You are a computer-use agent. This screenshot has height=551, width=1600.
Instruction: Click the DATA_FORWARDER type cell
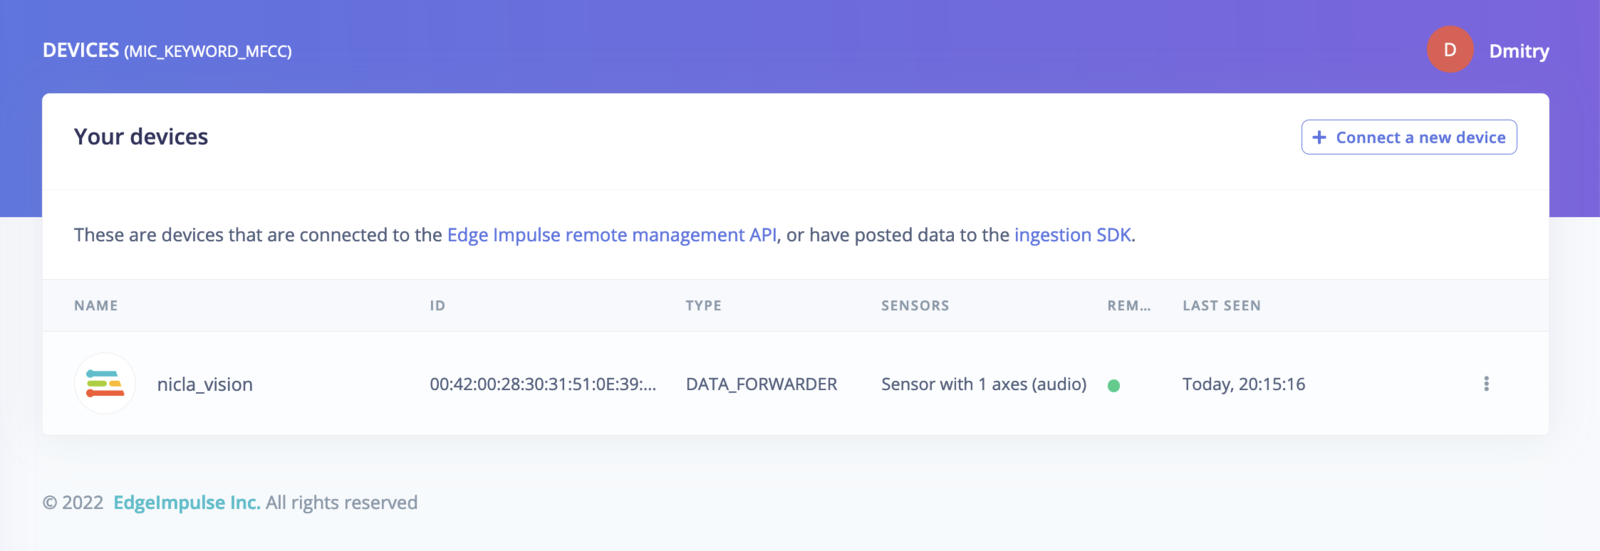click(762, 384)
